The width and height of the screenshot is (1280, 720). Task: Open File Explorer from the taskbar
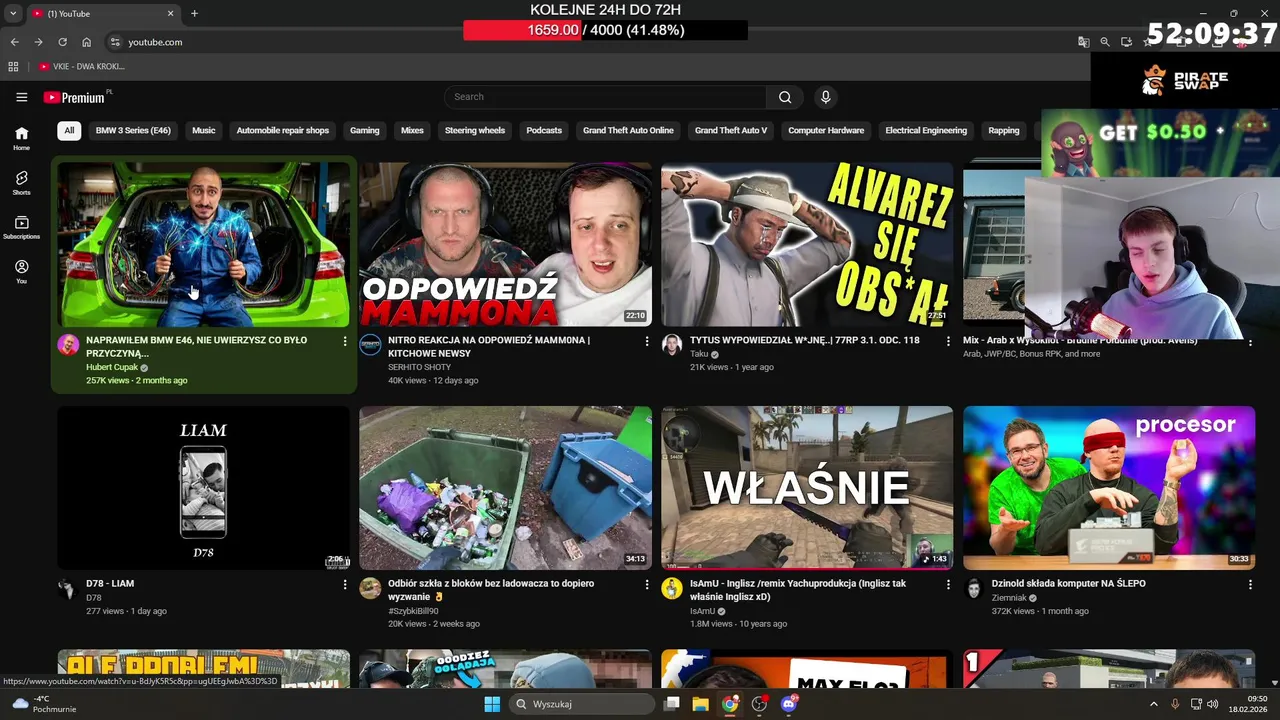(701, 704)
